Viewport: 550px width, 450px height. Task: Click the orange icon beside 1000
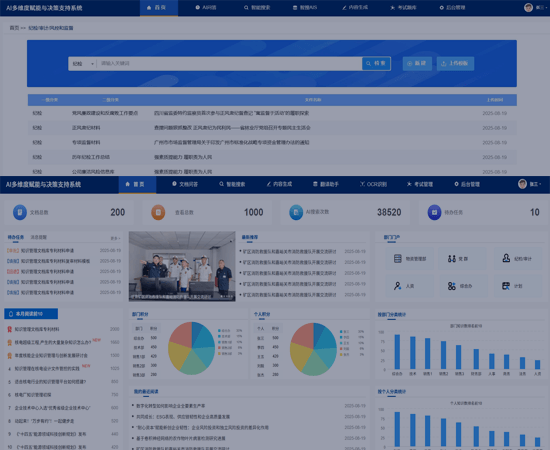point(158,212)
